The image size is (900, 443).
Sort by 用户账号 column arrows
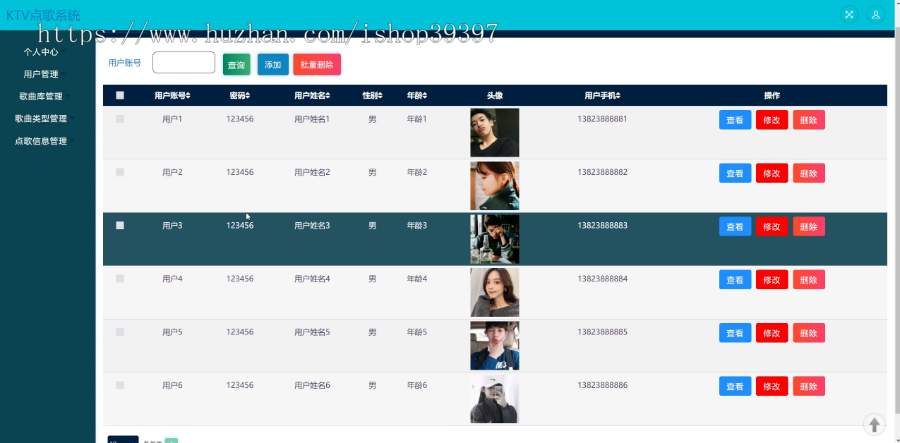pyautogui.click(x=188, y=96)
